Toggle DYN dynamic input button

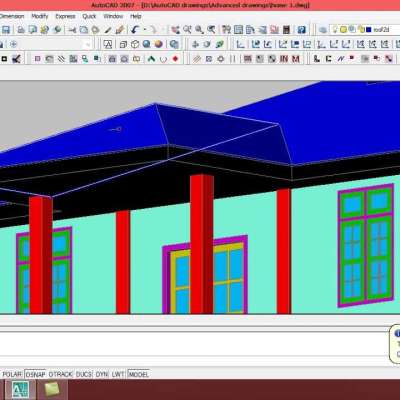[102, 374]
